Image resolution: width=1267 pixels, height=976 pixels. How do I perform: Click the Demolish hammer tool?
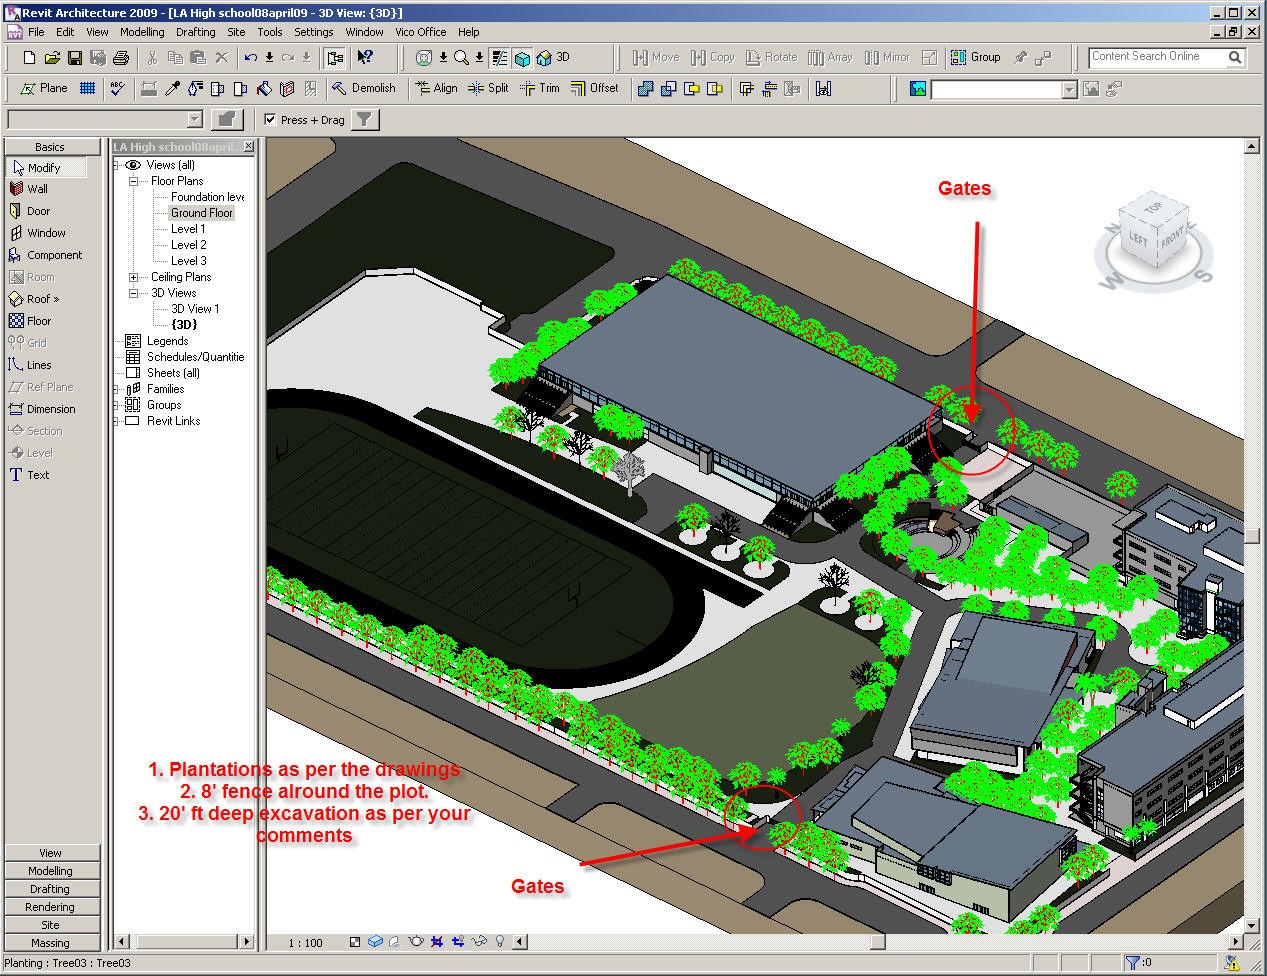tap(364, 88)
